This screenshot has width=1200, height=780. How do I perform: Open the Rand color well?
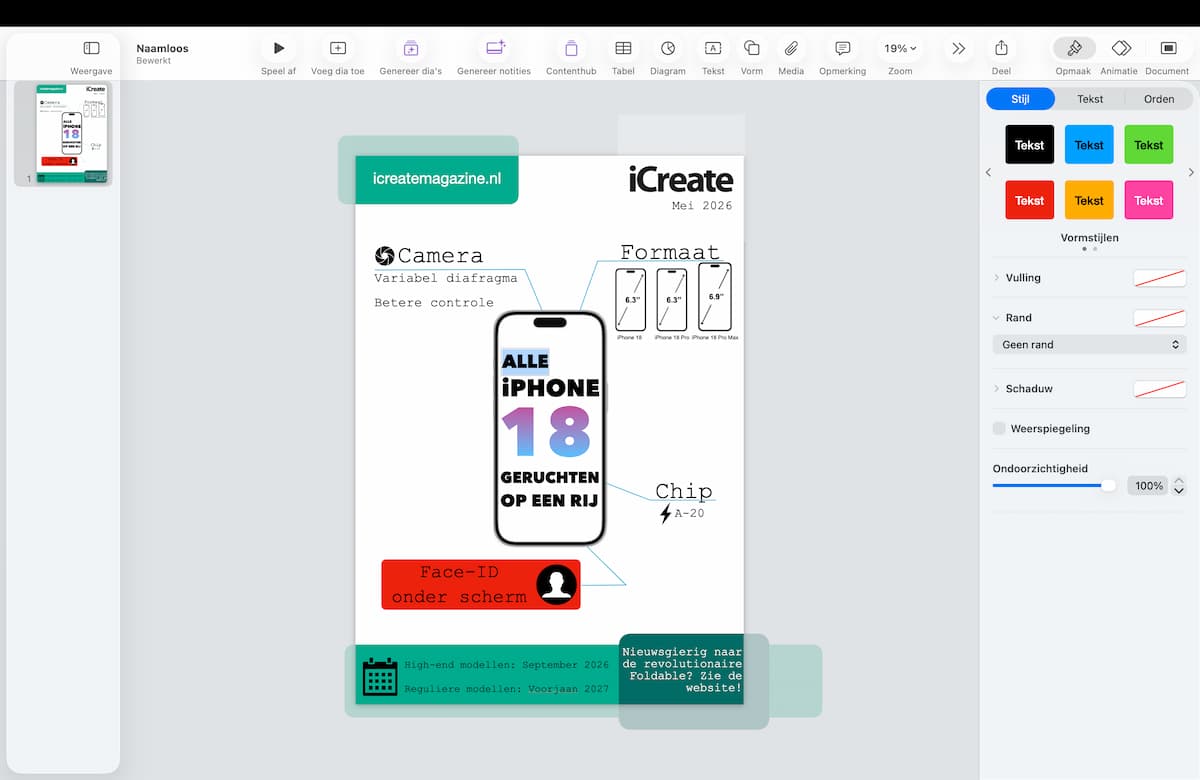pos(1159,318)
